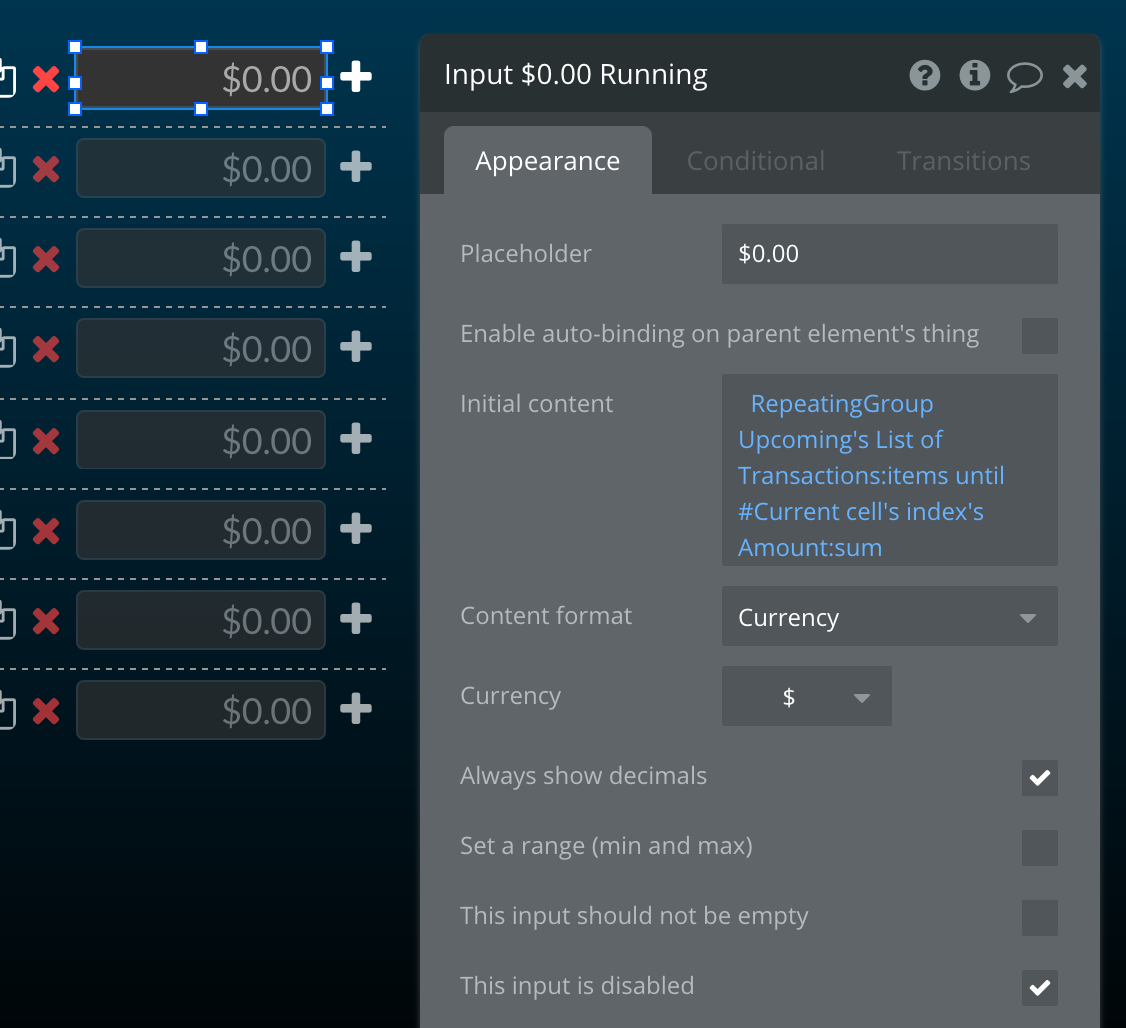Screen dimensions: 1126x1028
Task: Check This input should not be empty
Action: pyautogui.click(x=1039, y=917)
